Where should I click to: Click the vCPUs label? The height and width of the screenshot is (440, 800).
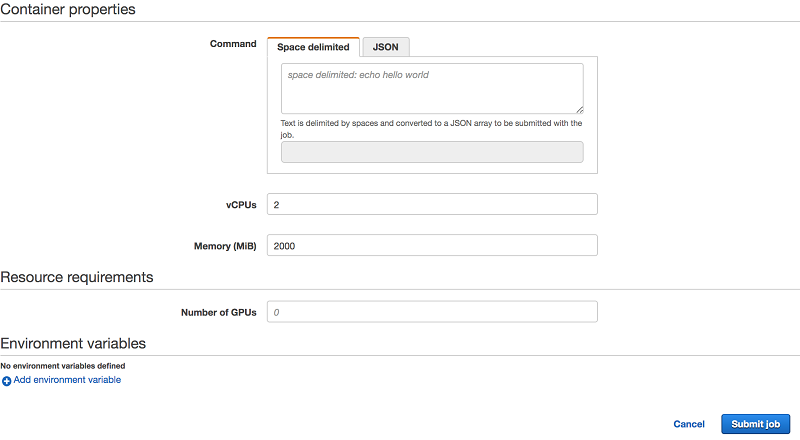coord(241,205)
